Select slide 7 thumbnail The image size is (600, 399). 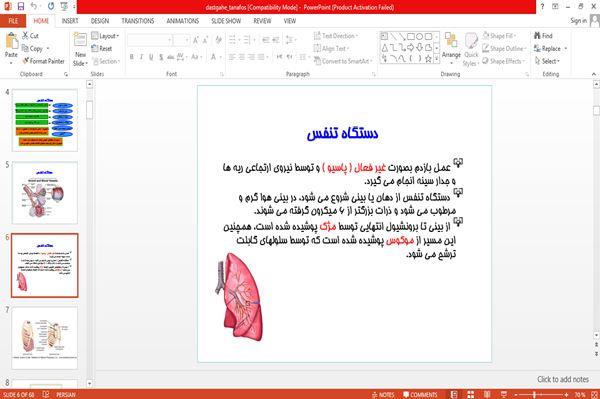tap(45, 337)
